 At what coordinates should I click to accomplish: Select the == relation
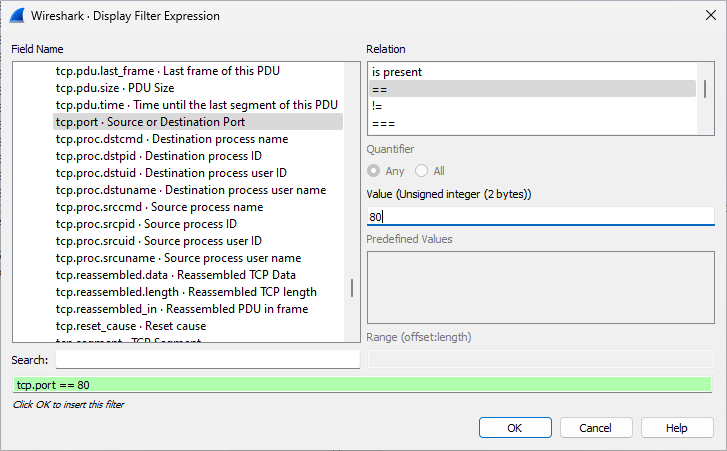(x=533, y=89)
